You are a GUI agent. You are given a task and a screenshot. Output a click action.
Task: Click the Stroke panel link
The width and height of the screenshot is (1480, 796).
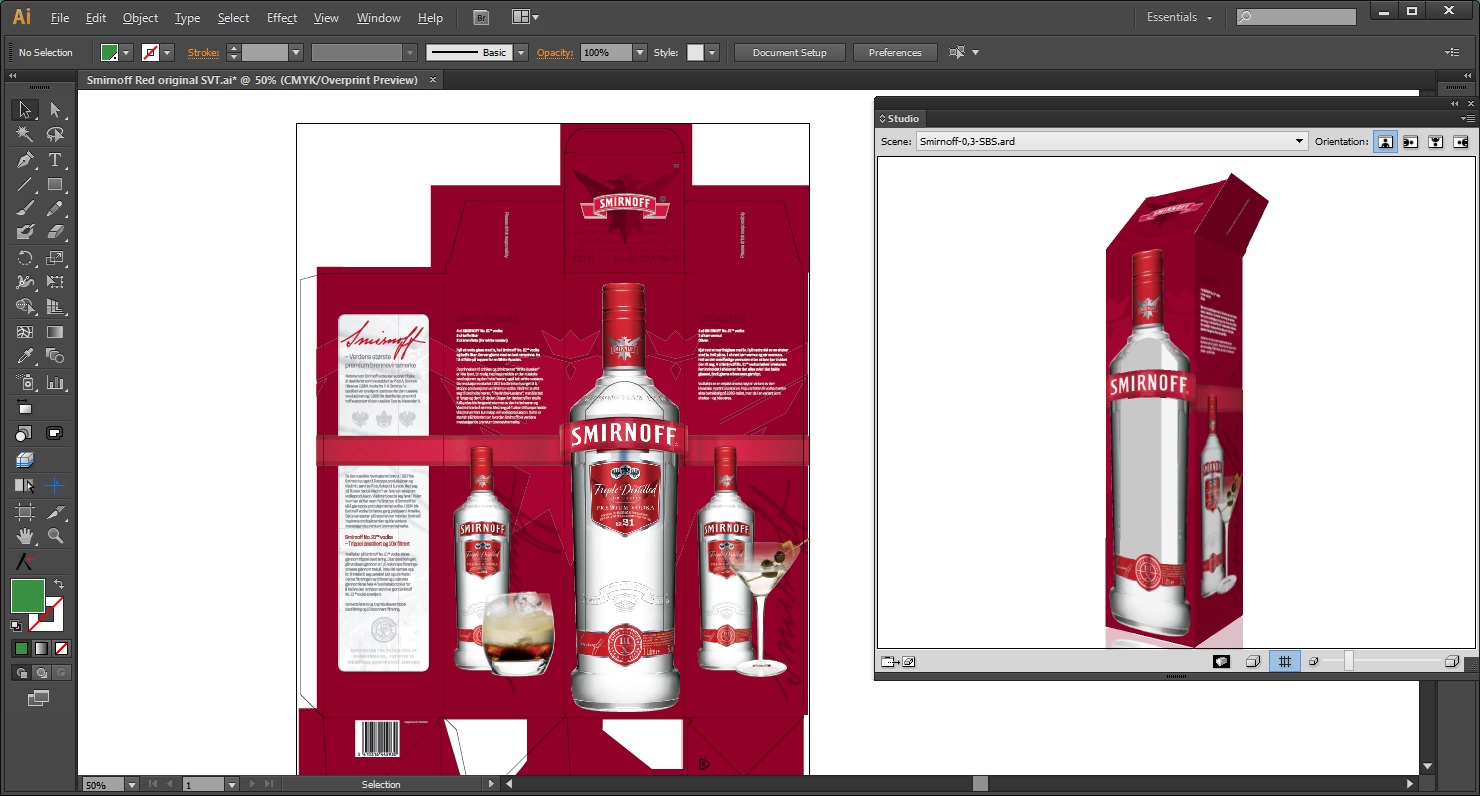203,53
